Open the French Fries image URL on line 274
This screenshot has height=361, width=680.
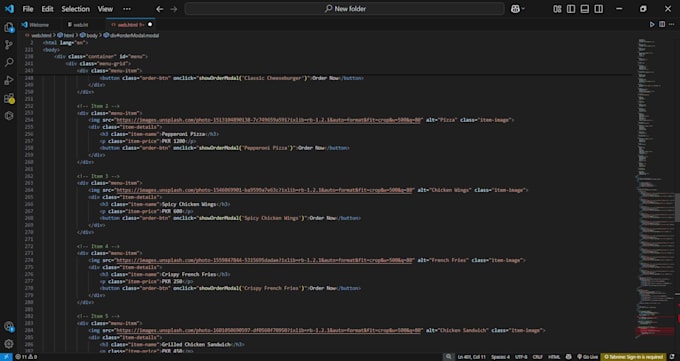(264, 260)
